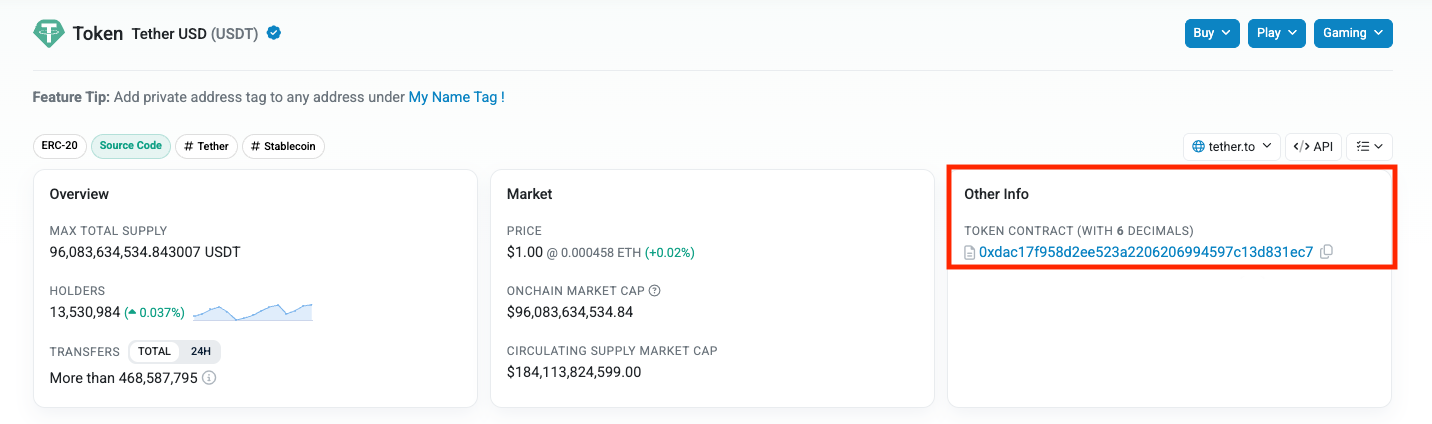Click the help icon next to Onchain Market Cap

(655, 291)
